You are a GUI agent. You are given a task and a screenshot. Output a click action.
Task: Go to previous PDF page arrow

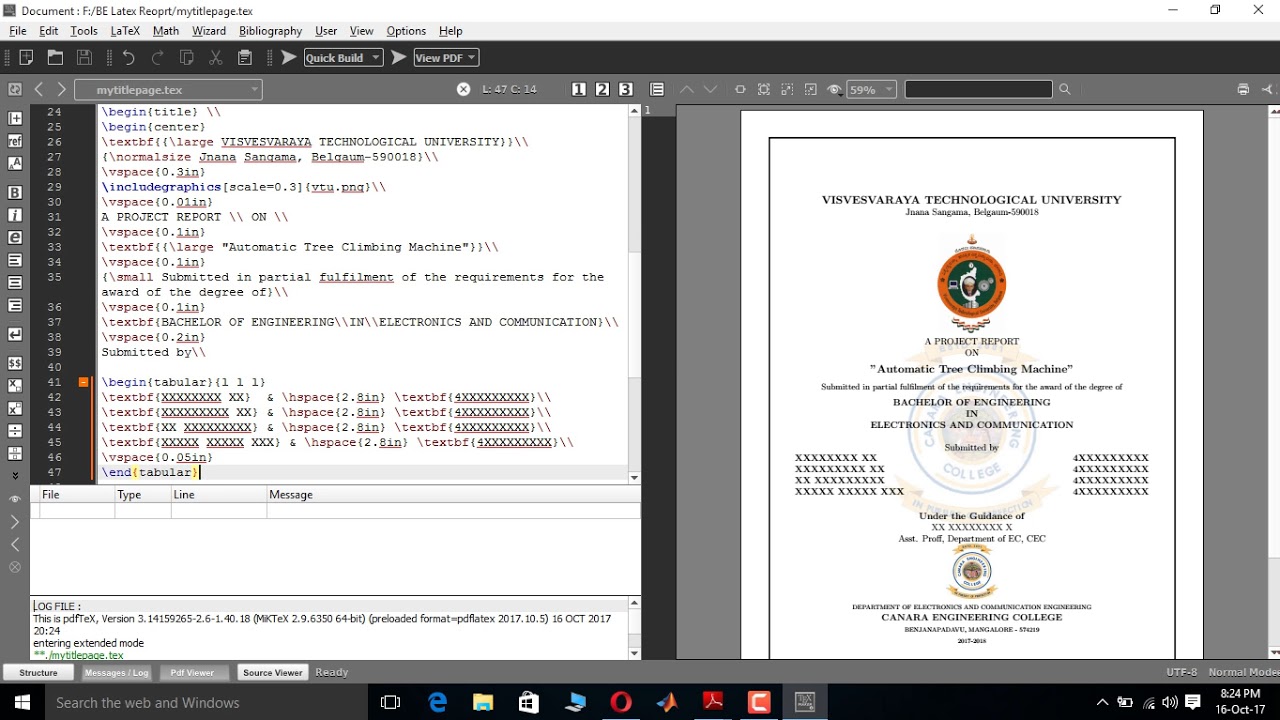point(687,89)
